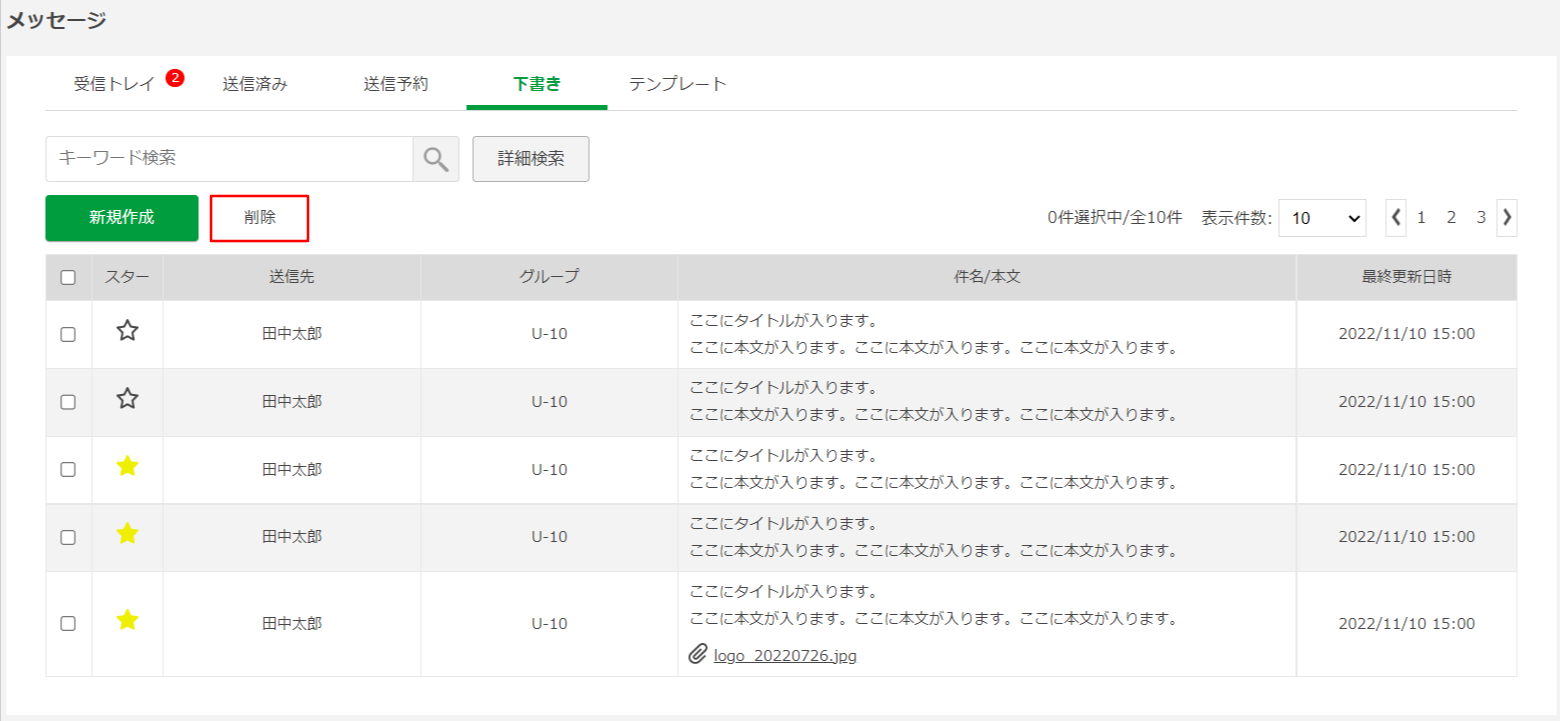The width and height of the screenshot is (1560, 721).
Task: Click the magnifying glass search icon
Action: (436, 159)
